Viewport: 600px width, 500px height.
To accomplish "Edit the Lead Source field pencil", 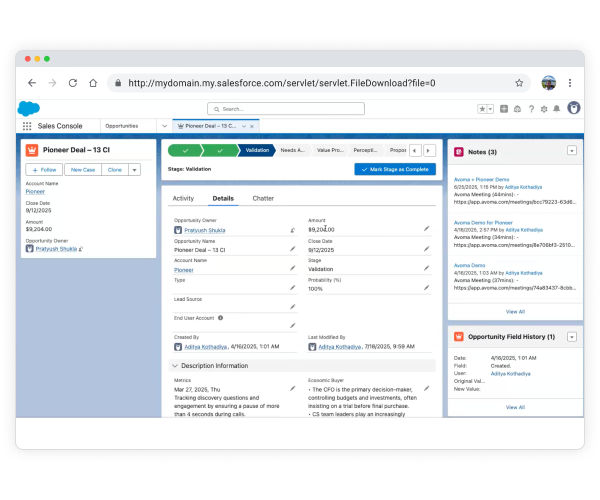I will click(292, 307).
